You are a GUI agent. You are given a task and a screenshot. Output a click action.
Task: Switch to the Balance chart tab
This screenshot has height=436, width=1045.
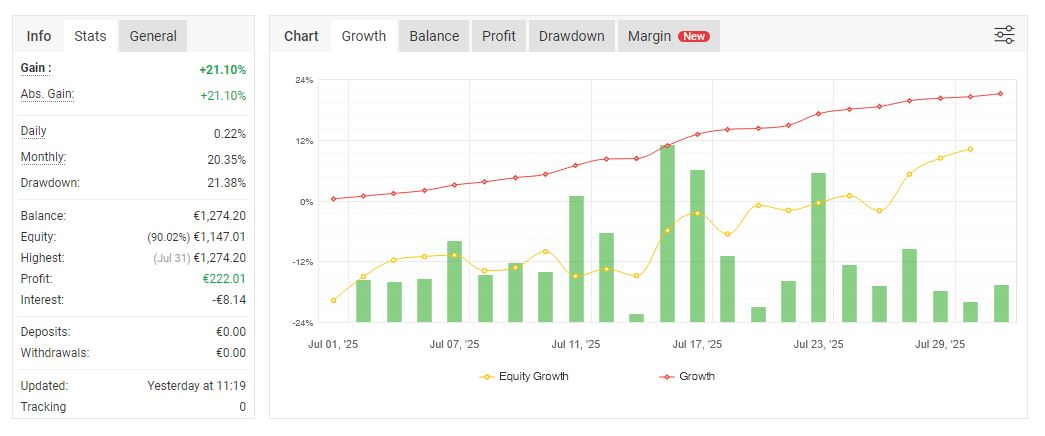click(434, 36)
